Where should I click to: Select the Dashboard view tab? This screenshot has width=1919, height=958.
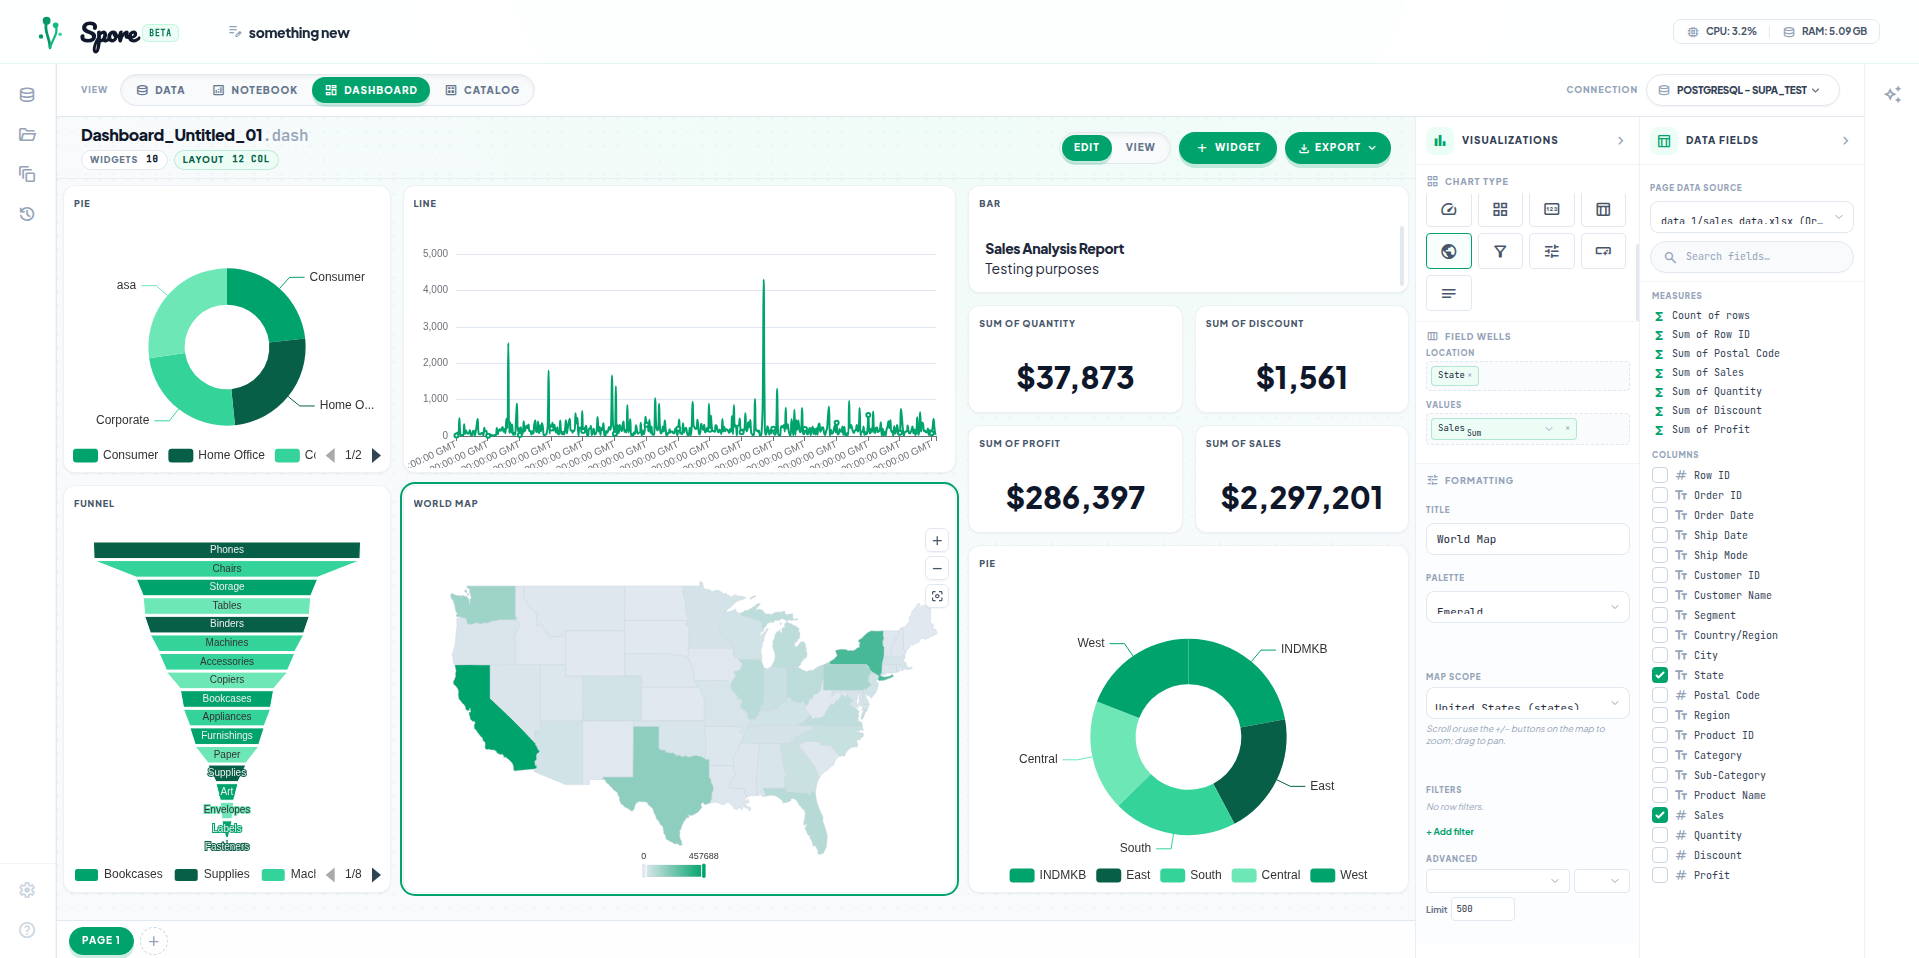[371, 90]
